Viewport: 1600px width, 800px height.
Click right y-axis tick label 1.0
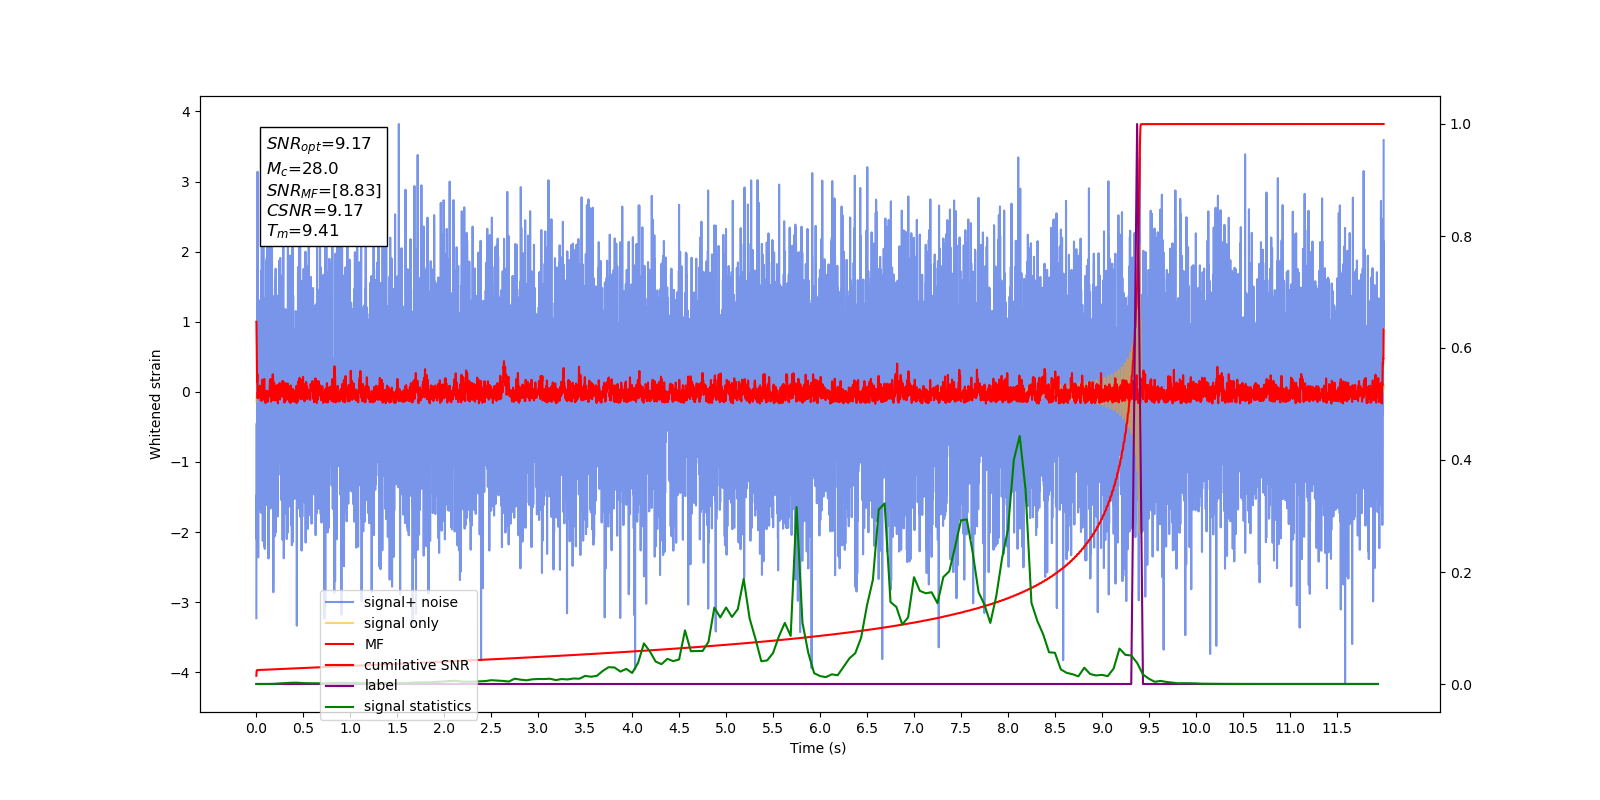[x=1460, y=124]
